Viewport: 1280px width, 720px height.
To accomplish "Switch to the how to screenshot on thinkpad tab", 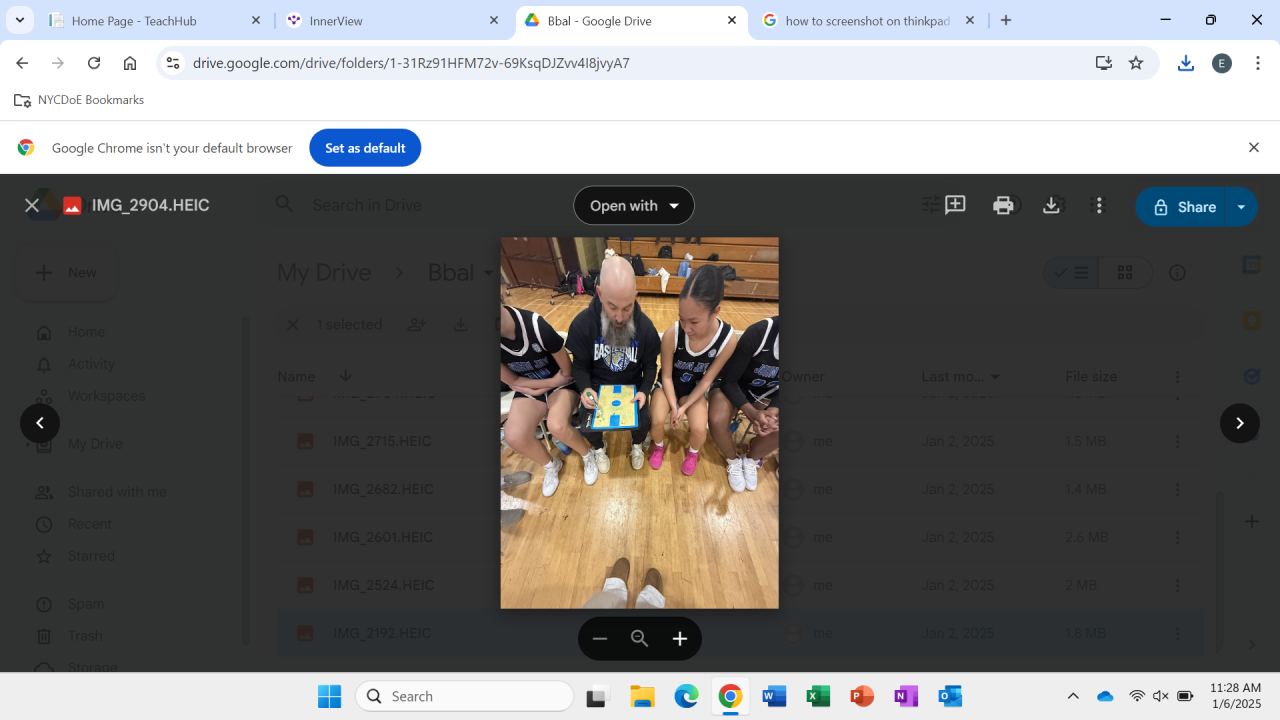I will 867,20.
